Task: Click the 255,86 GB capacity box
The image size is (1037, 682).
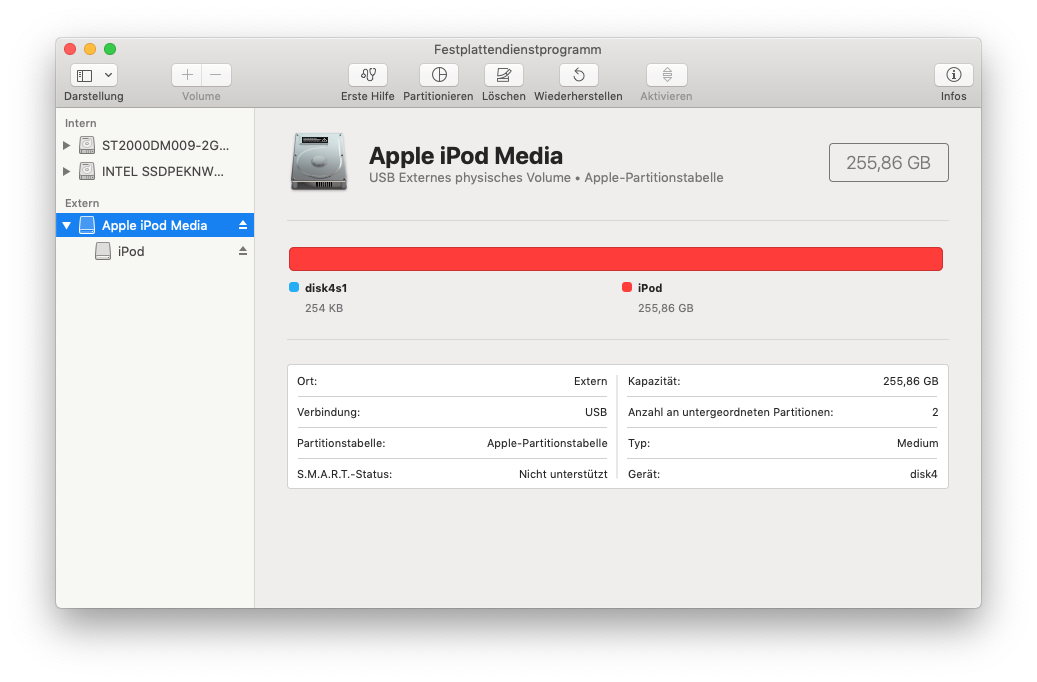Action: 888,162
